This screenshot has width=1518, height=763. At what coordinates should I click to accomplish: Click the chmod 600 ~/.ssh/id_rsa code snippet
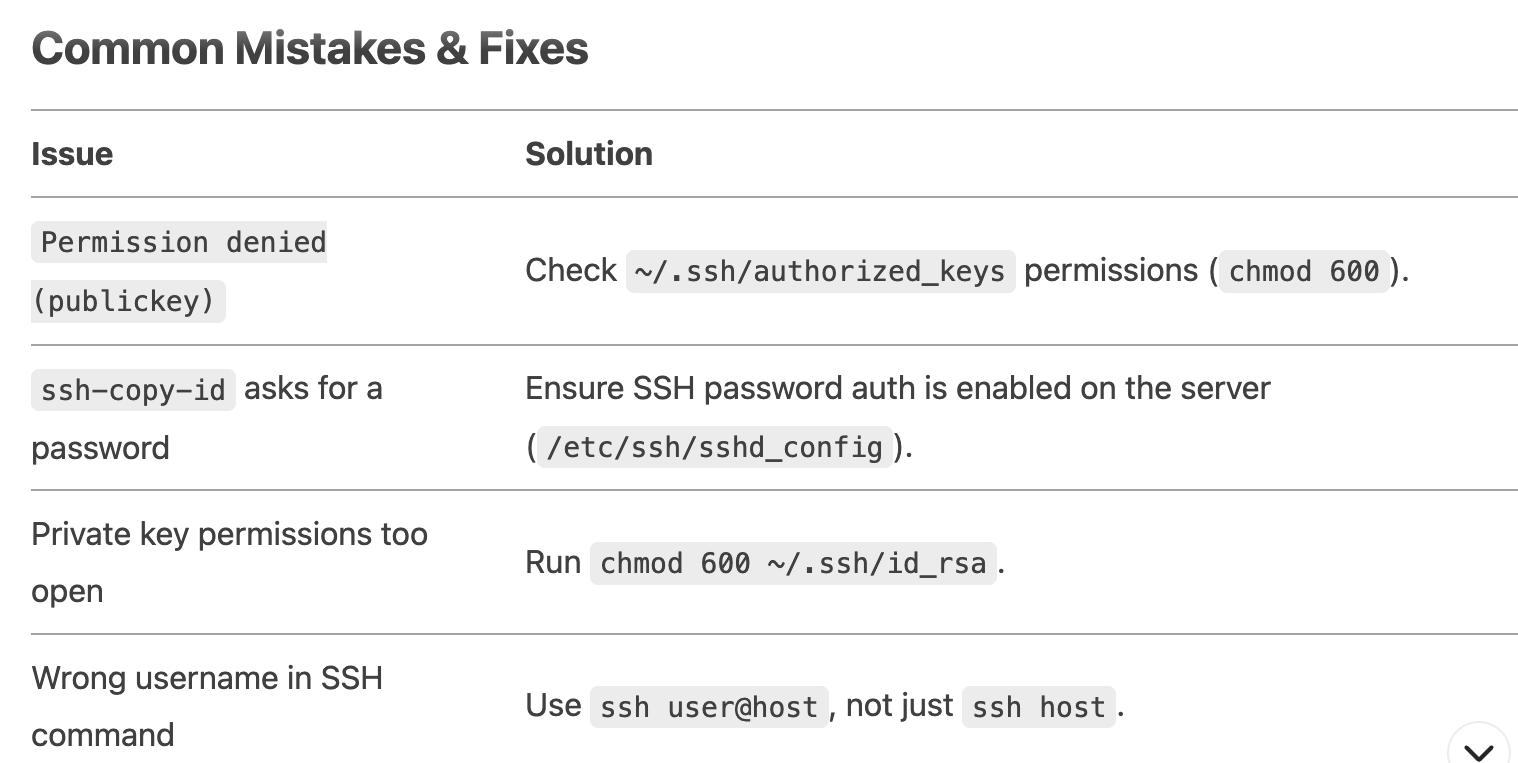(793, 563)
